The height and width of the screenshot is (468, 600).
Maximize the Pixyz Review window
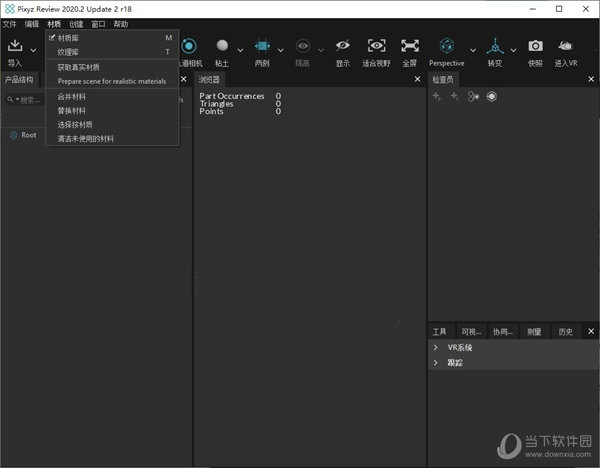click(559, 9)
